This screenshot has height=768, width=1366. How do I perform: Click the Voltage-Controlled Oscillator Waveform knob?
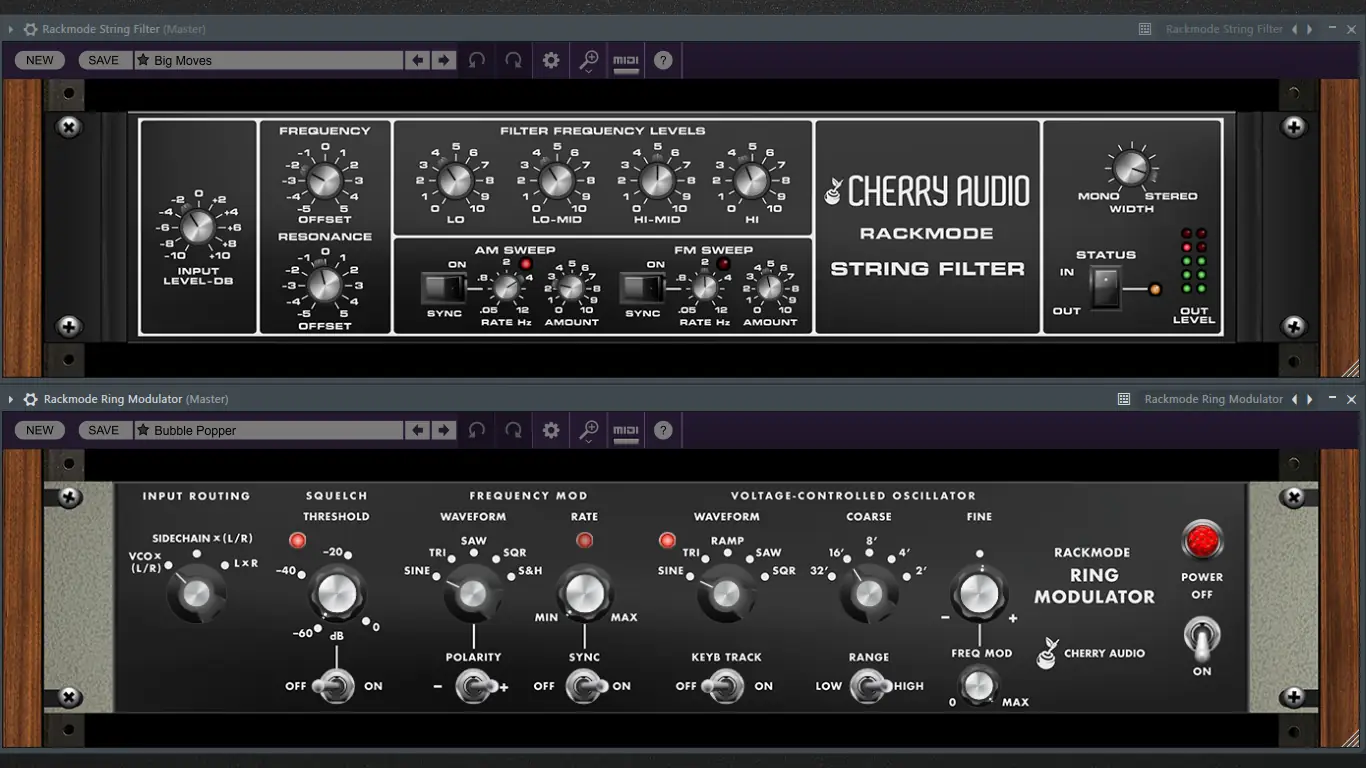(x=726, y=594)
